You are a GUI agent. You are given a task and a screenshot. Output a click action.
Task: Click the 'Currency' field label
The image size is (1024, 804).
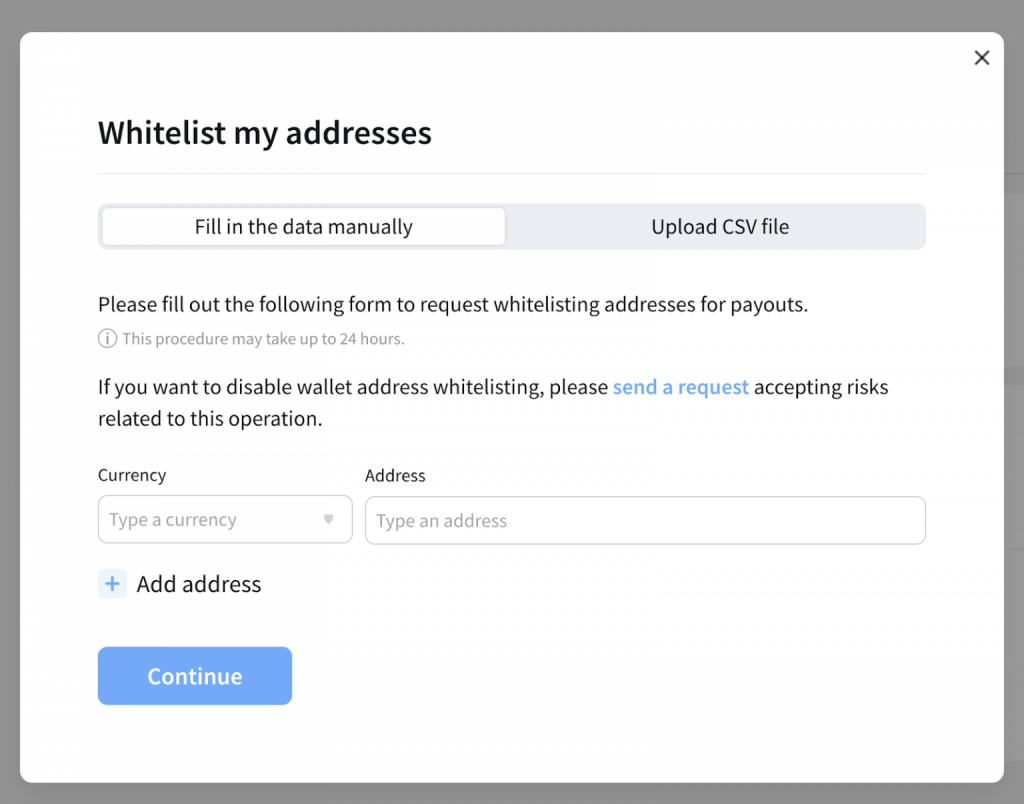132,476
